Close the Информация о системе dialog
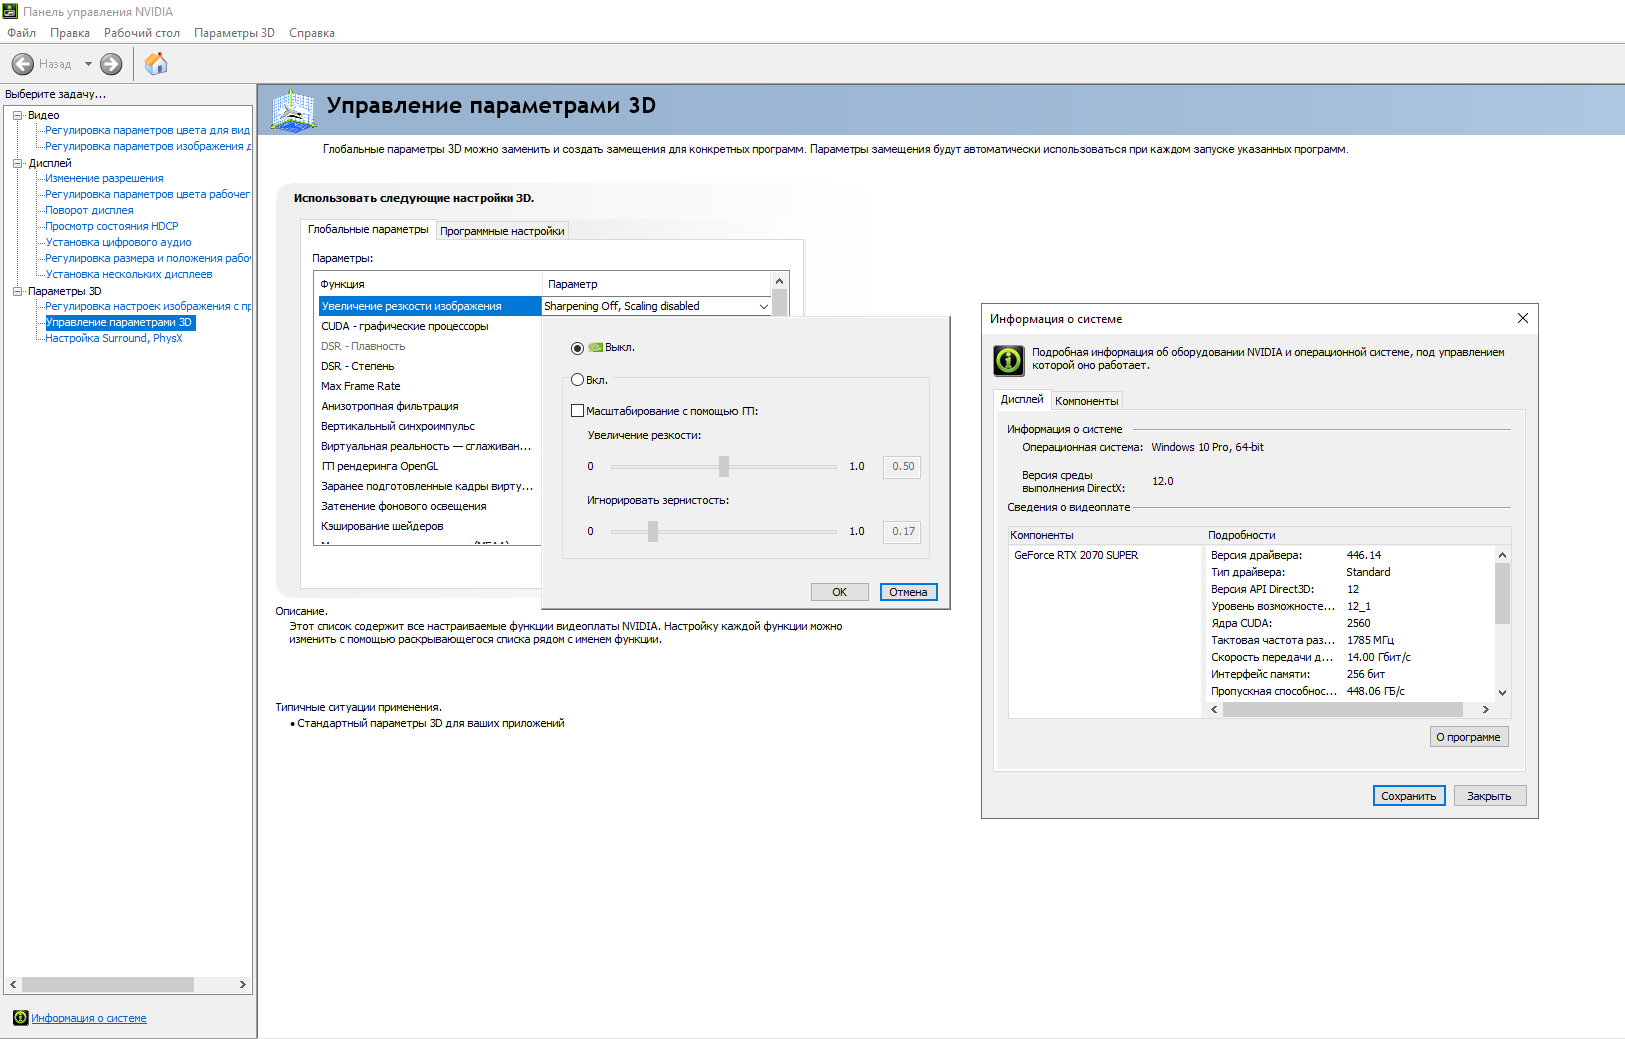This screenshot has width=1625, height=1039. tap(1522, 318)
